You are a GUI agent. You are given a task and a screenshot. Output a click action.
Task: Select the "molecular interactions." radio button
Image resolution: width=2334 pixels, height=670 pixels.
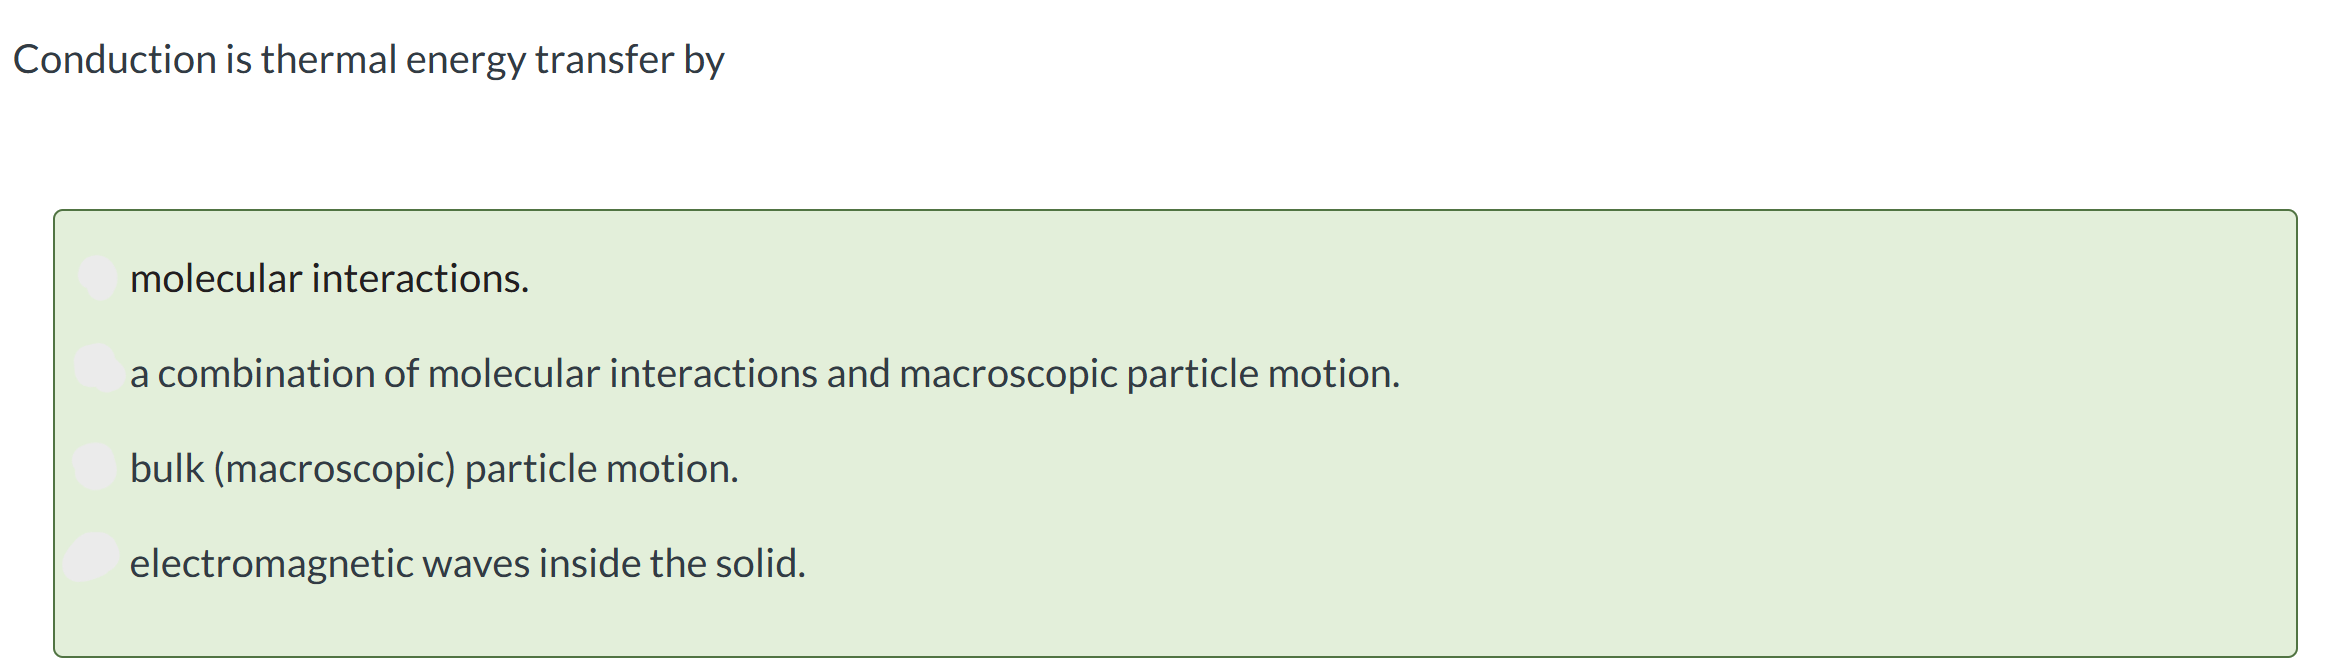coord(98,277)
